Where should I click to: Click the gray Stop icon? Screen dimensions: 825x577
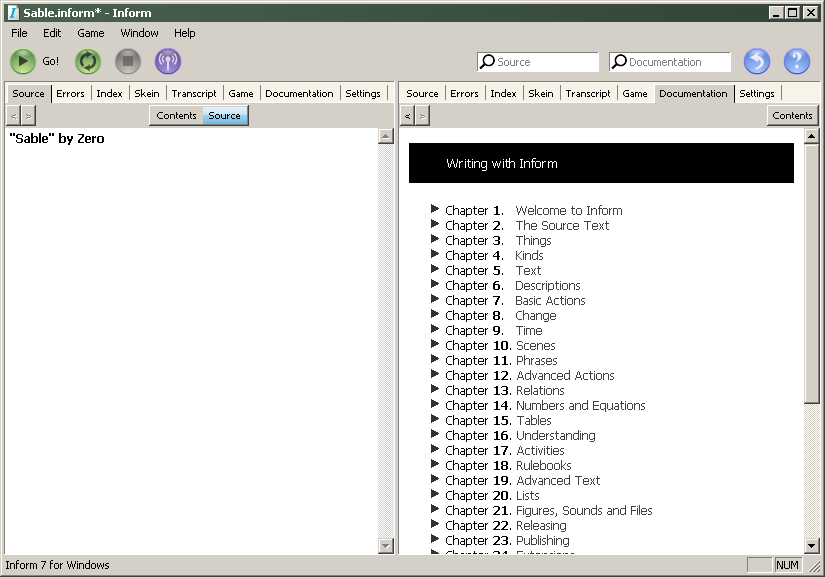128,62
